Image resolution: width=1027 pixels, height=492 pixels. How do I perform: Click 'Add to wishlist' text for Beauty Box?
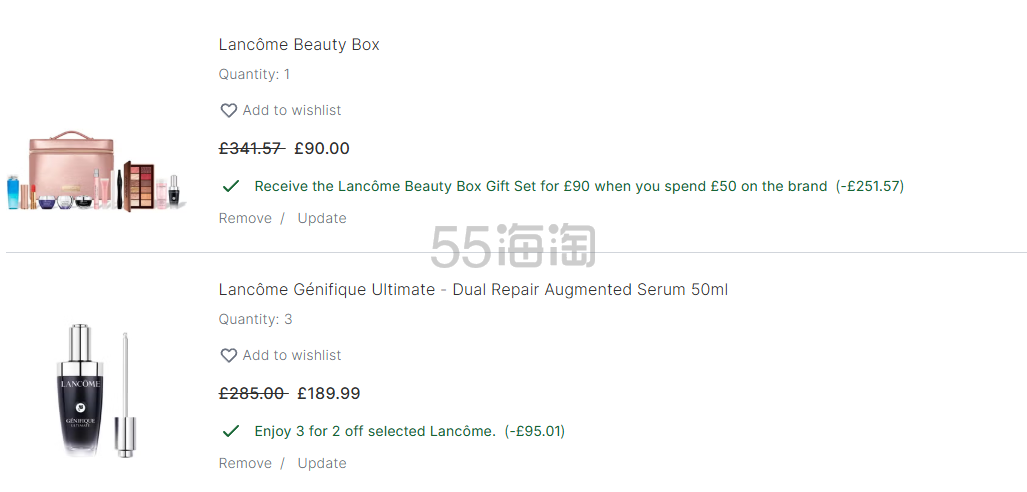pyautogui.click(x=292, y=111)
